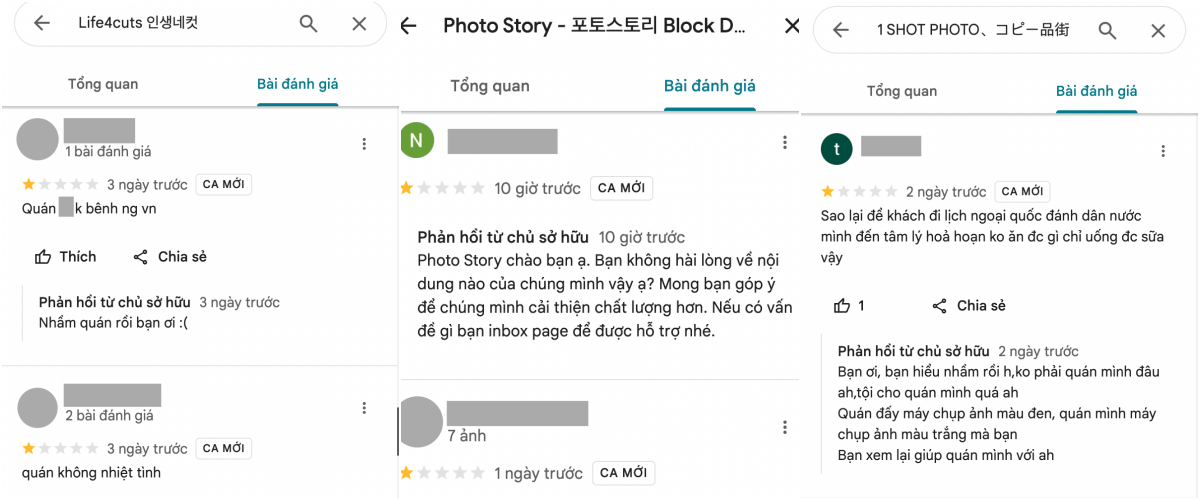This screenshot has height=500, width=1200.
Task: Click search magnifier in Life4cuts bar
Action: (x=309, y=23)
